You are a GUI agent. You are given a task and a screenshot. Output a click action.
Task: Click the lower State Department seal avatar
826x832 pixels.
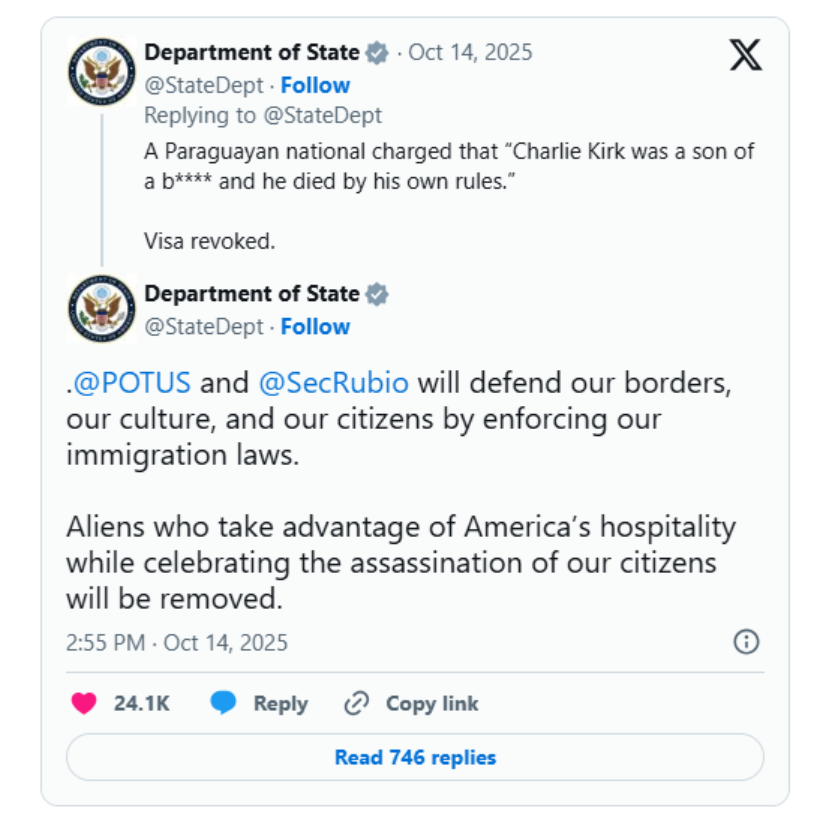click(x=102, y=309)
